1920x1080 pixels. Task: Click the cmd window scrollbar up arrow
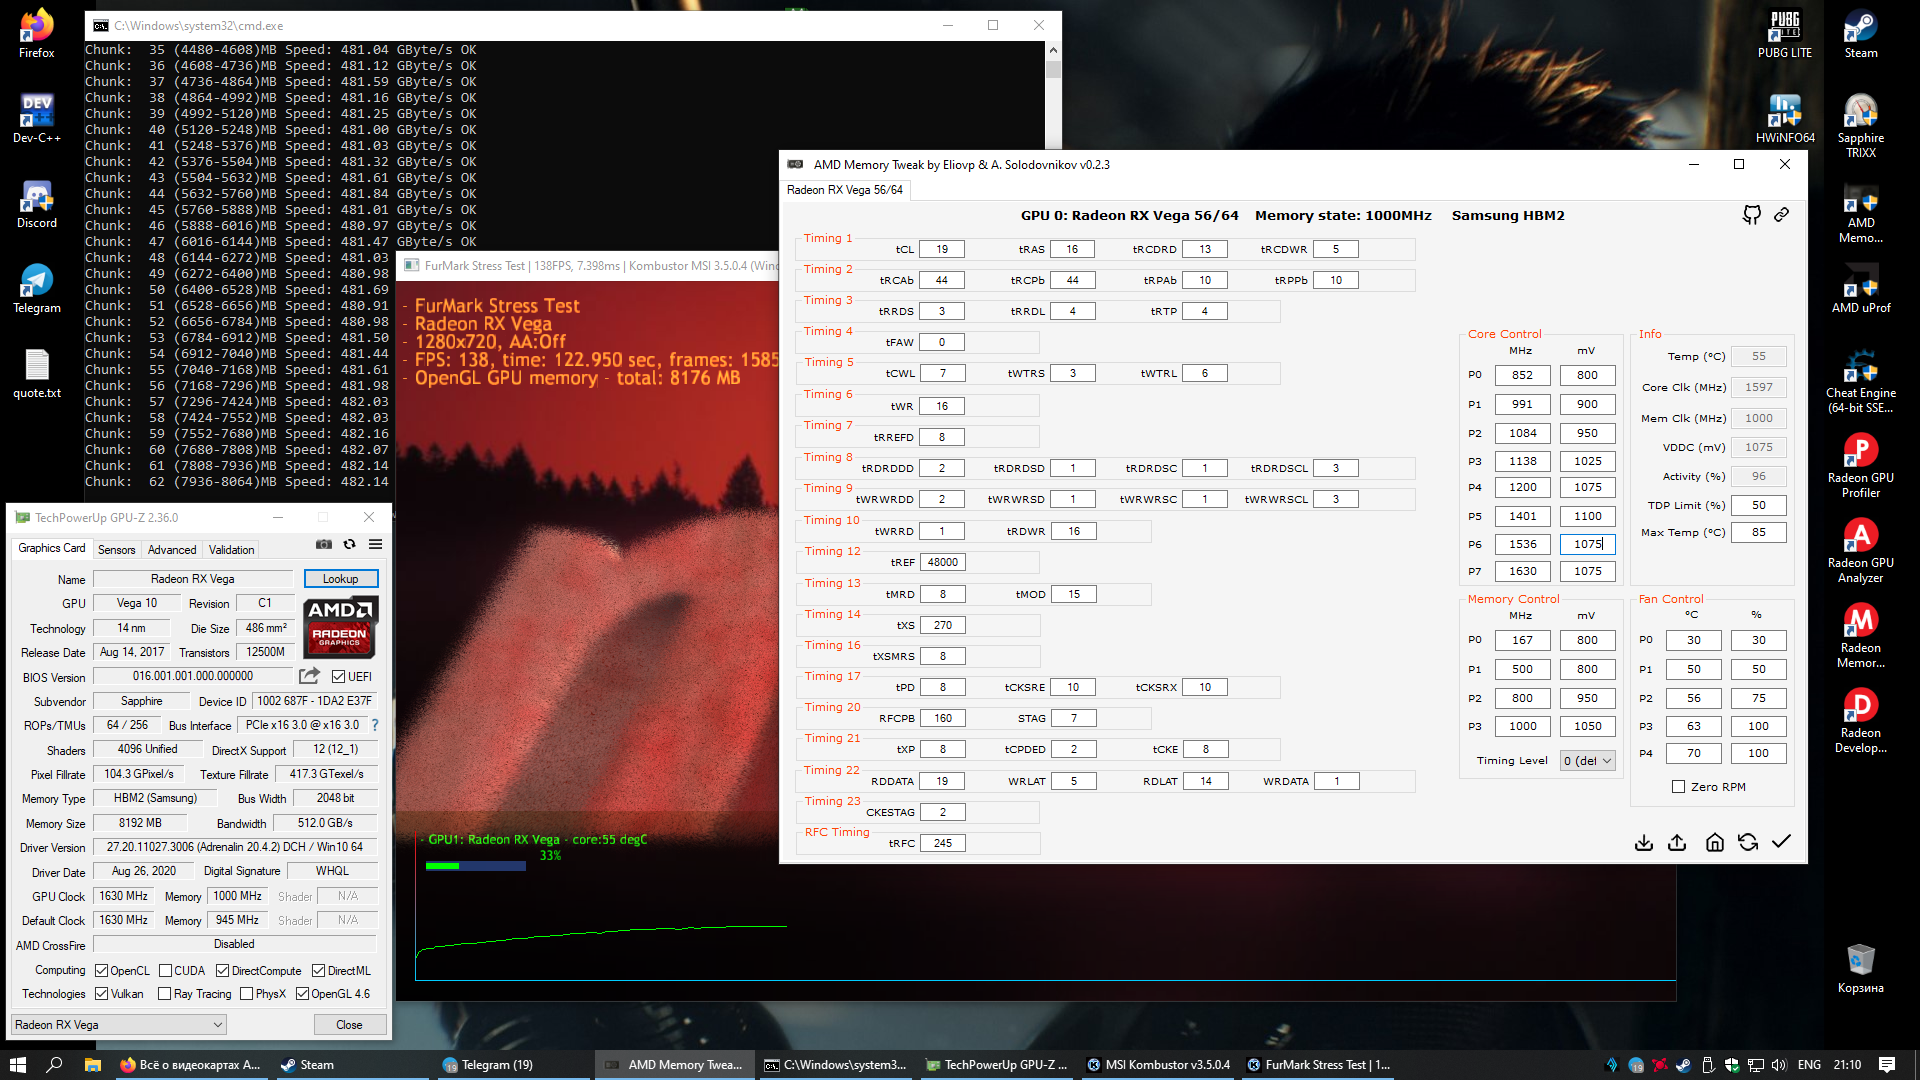1053,50
